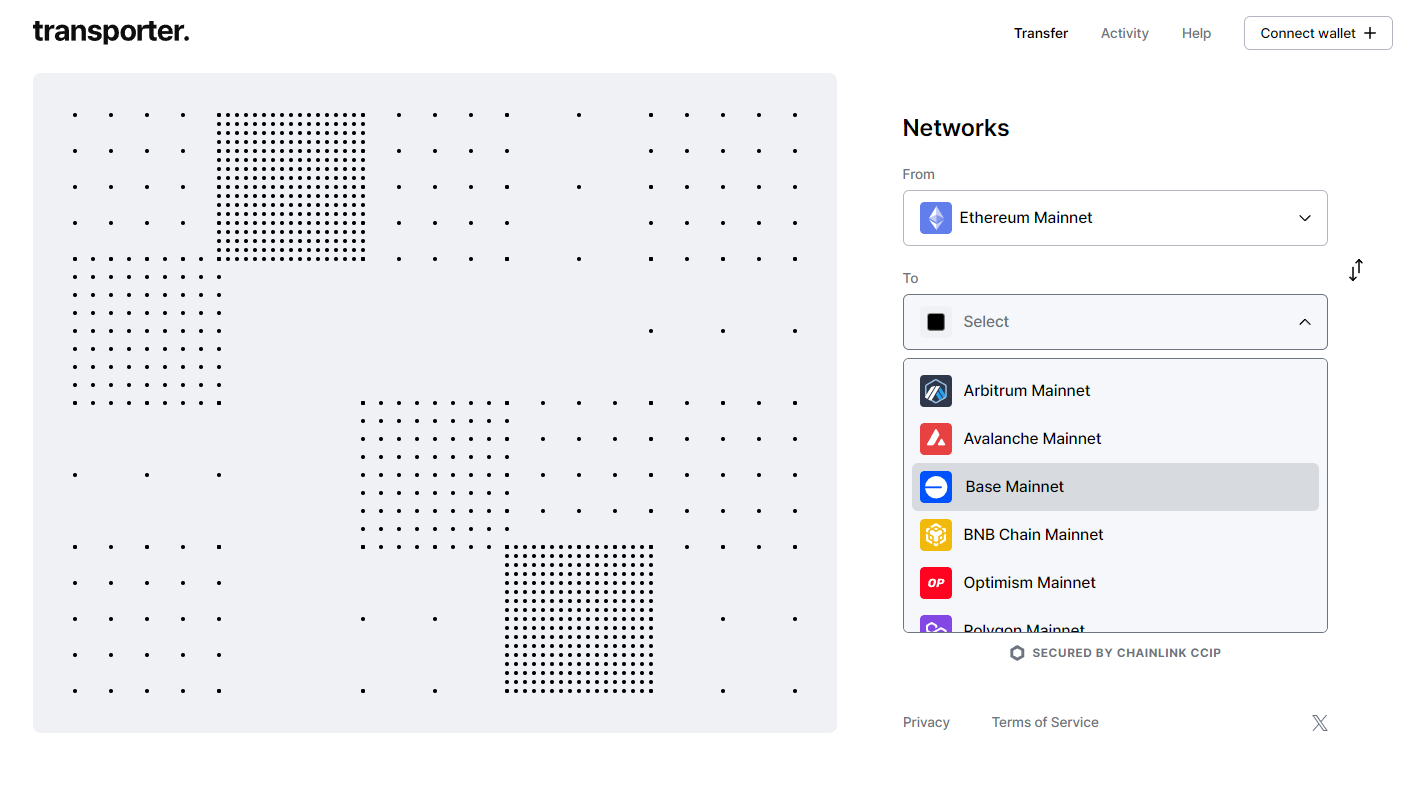
Task: Collapse the To network Select dropdown
Action: pos(1115,322)
